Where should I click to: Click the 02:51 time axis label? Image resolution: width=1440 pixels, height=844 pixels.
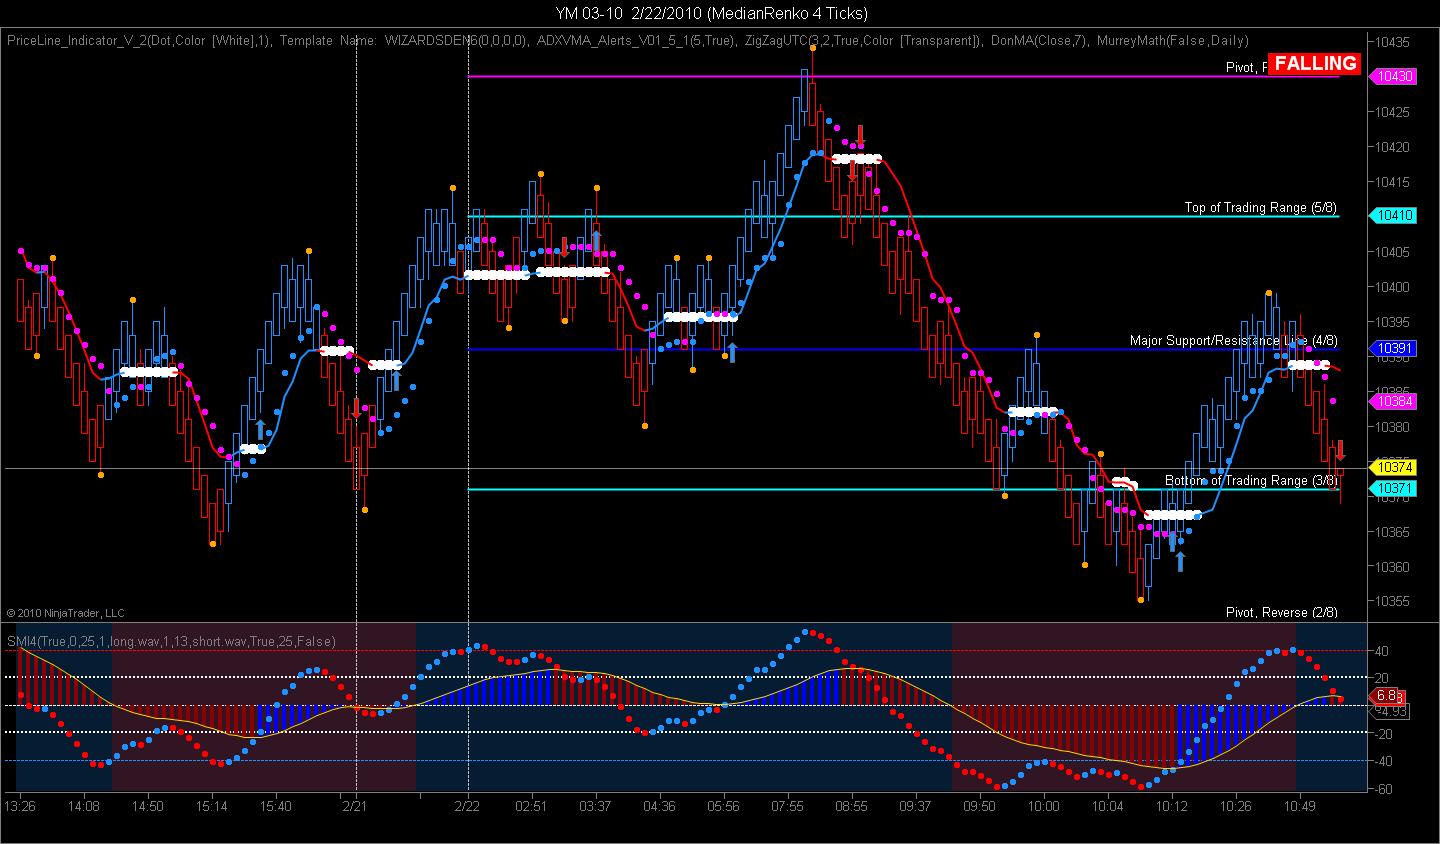531,806
